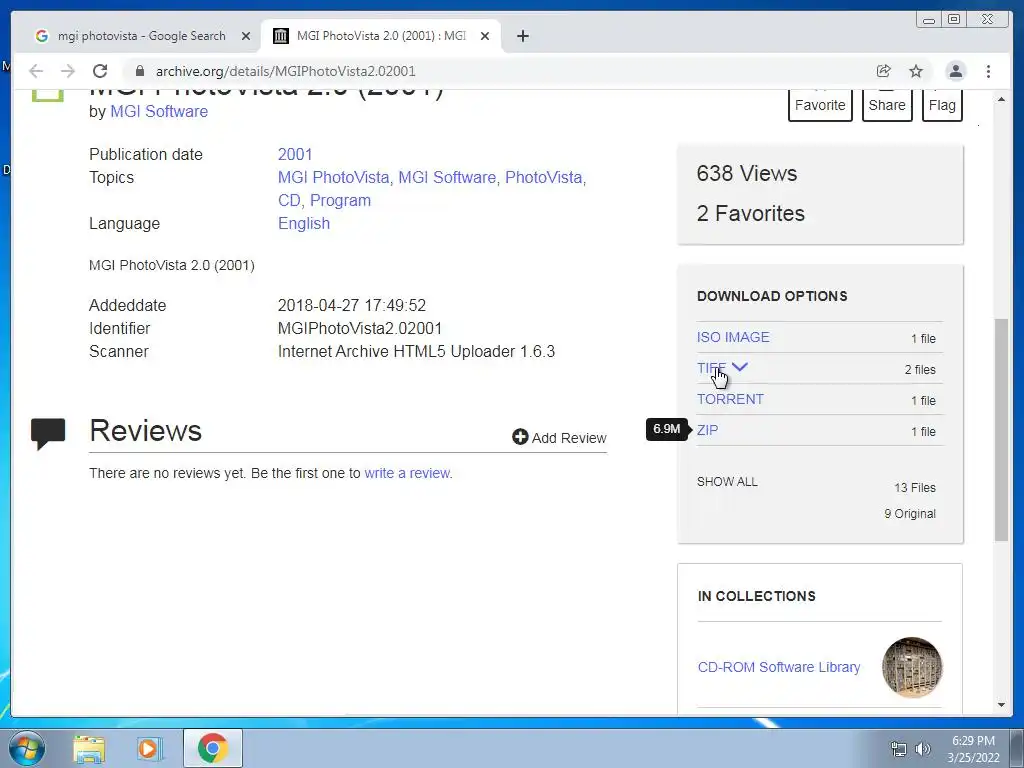Open the PhotoVista topic link
The width and height of the screenshot is (1024, 768).
coord(544,178)
